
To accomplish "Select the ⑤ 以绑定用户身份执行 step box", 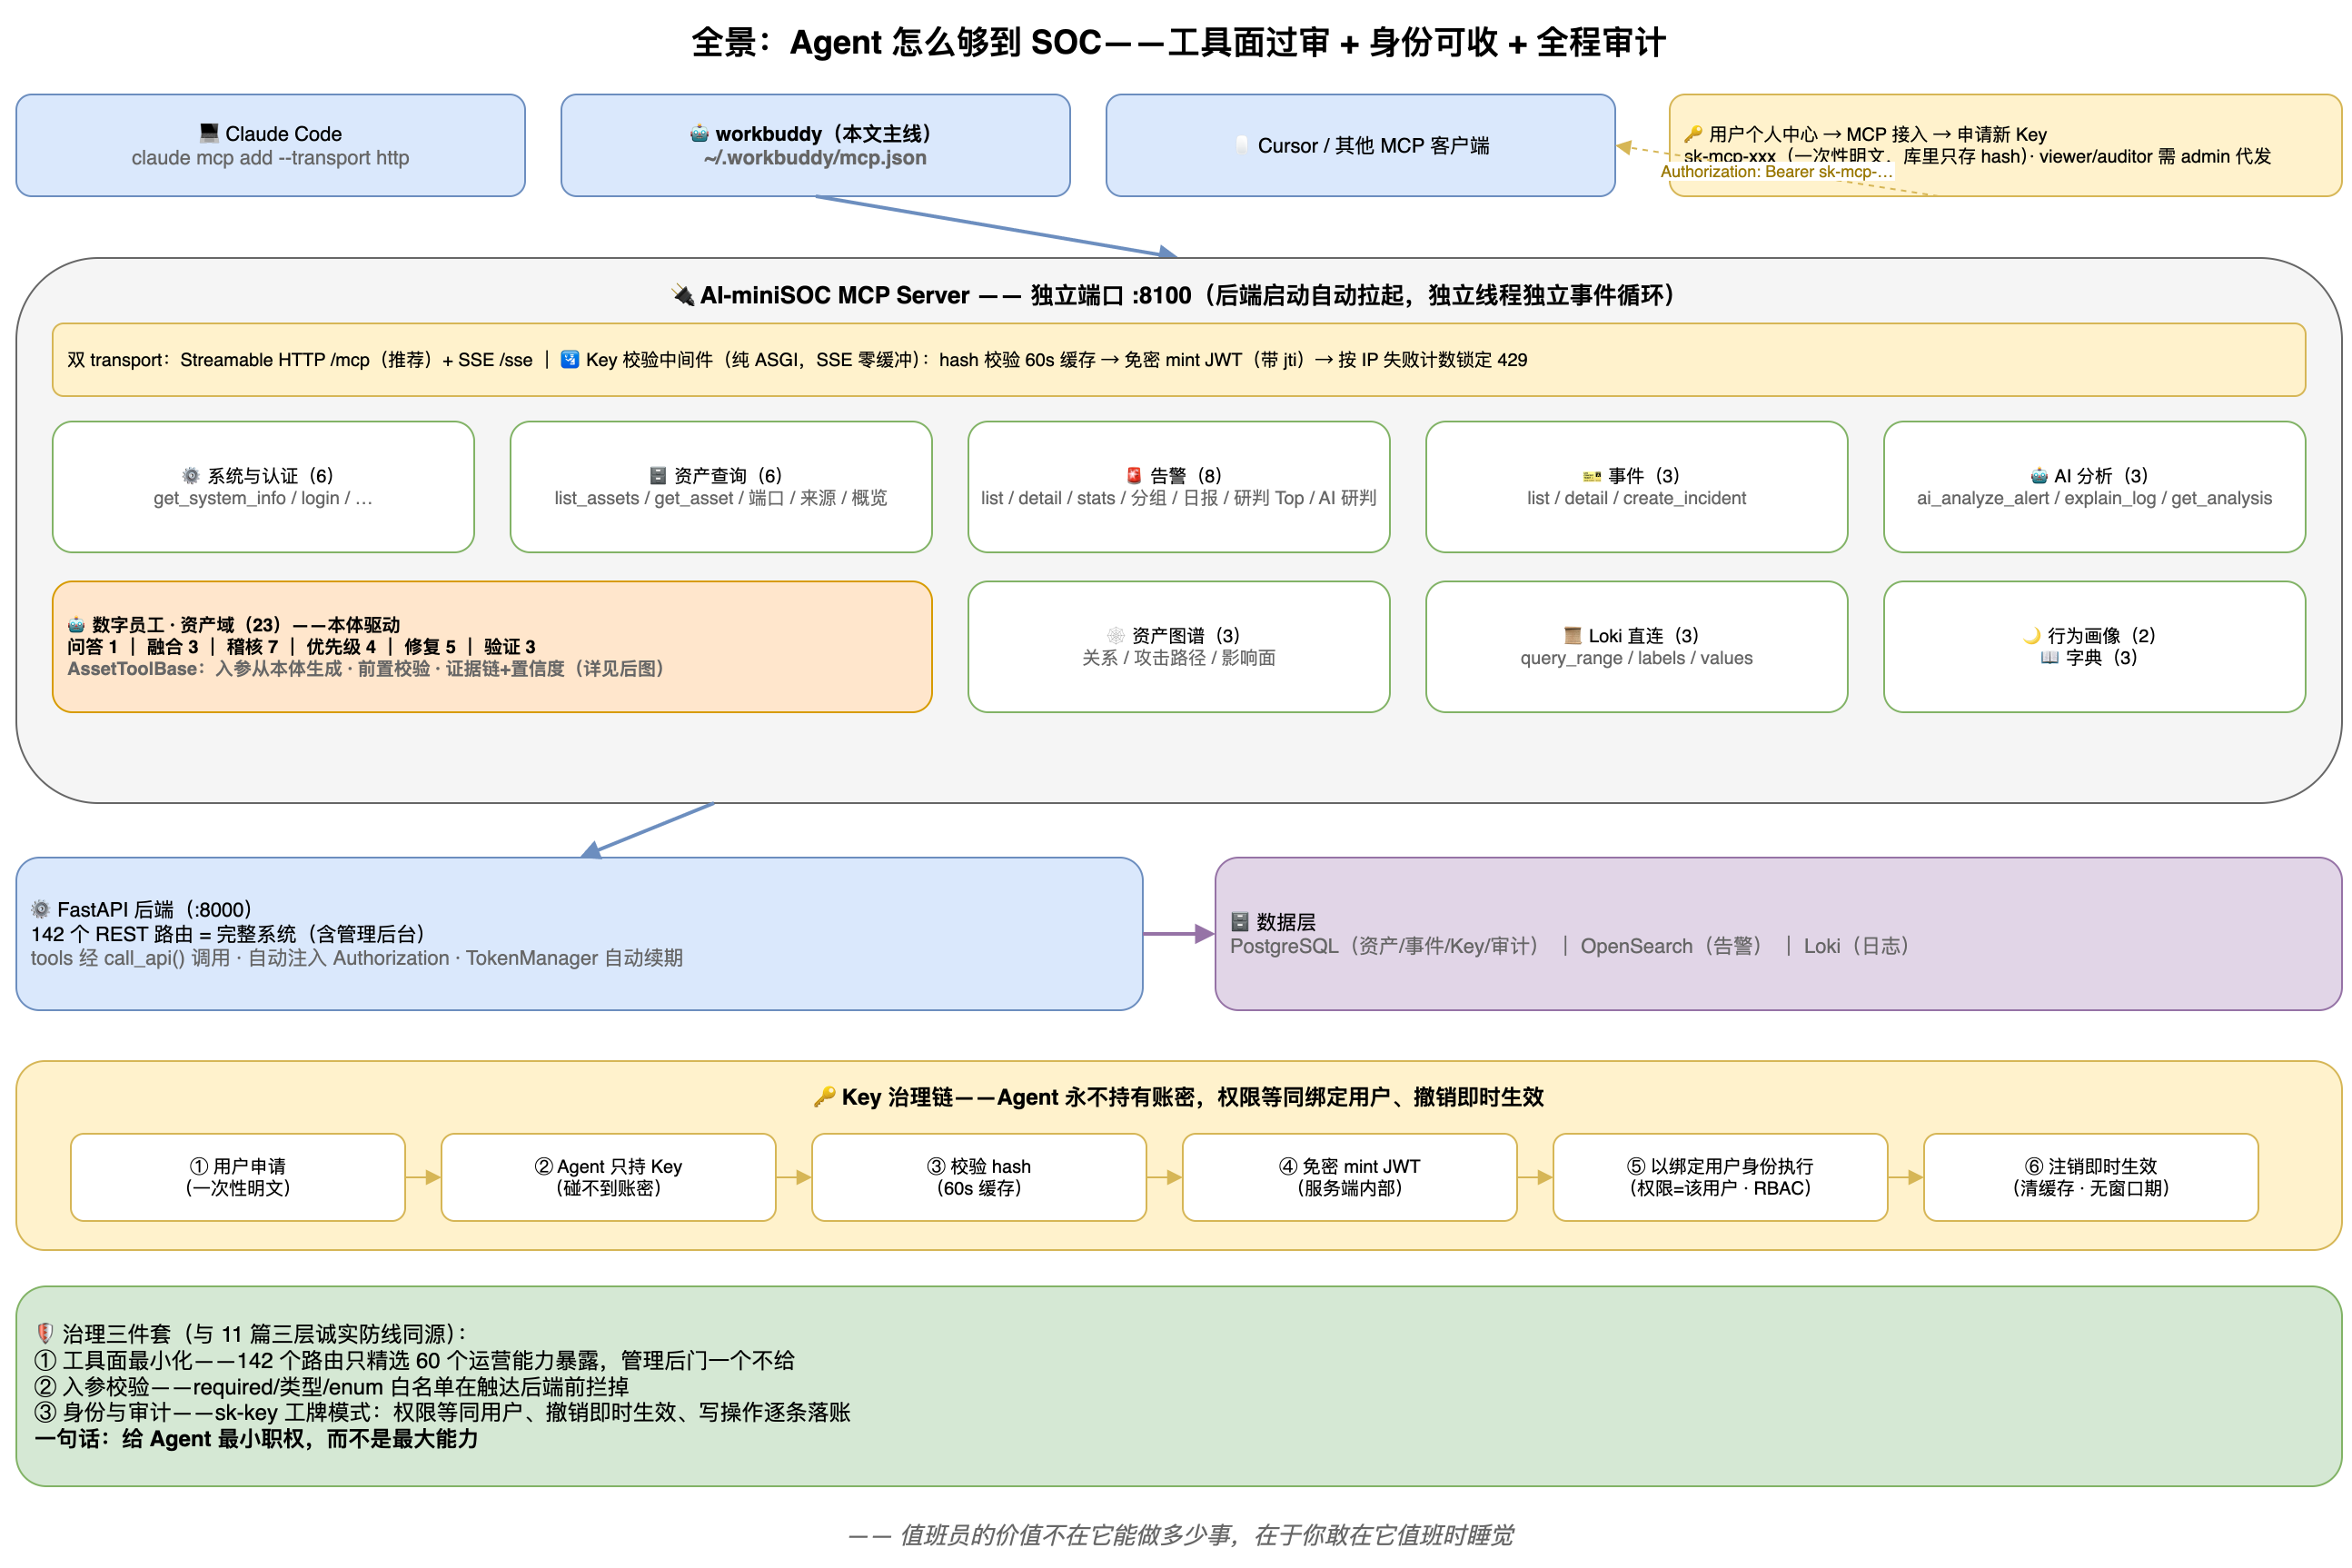I will (x=1720, y=1177).
